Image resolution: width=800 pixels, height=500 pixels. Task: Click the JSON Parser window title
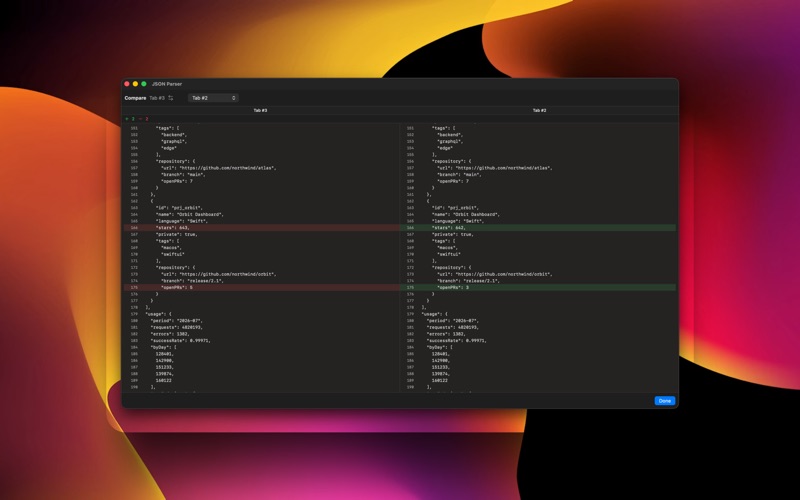click(167, 84)
